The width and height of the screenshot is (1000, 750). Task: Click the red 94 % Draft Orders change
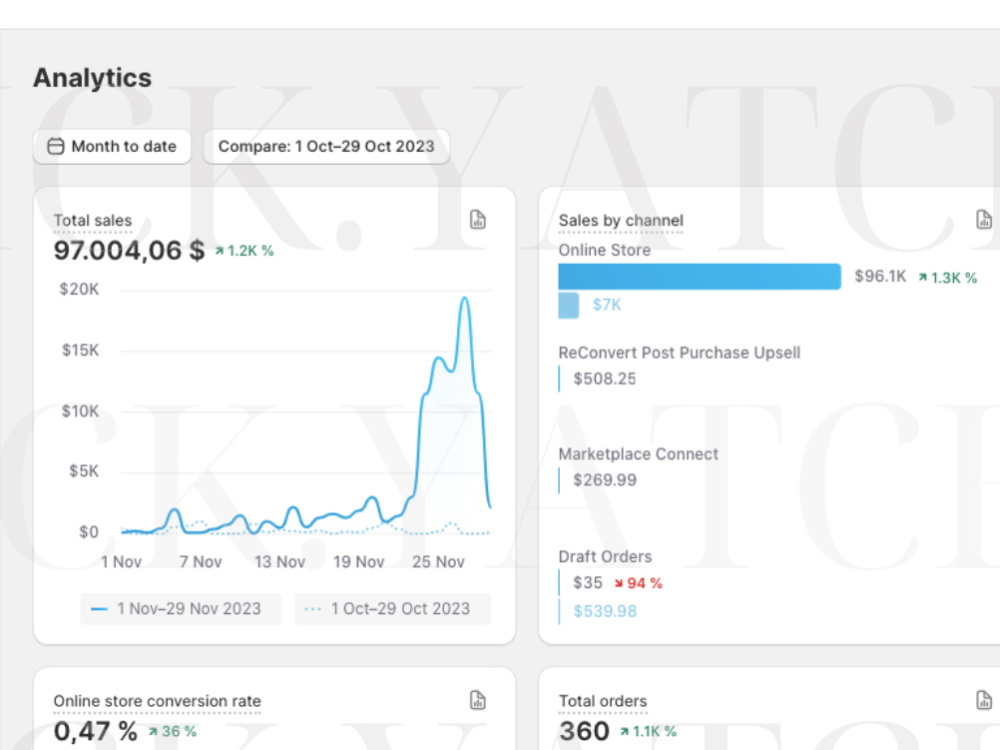(638, 583)
